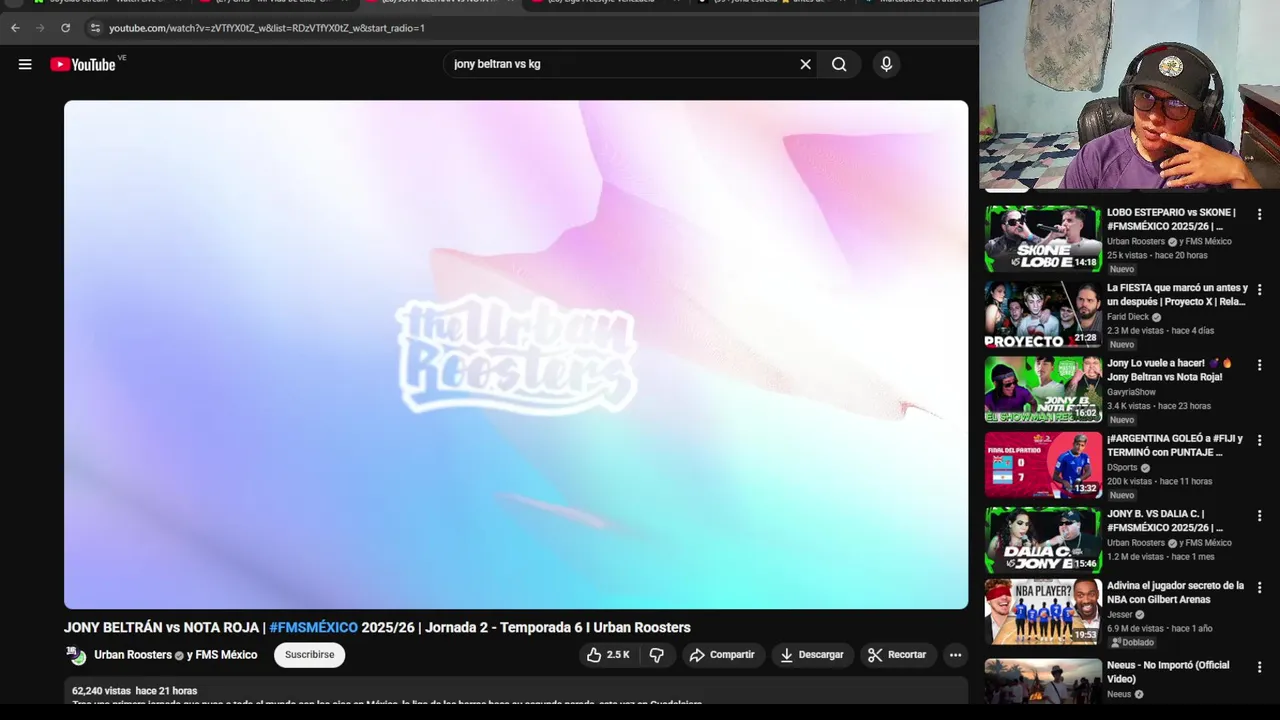Click the browser forward arrow

pos(40,28)
